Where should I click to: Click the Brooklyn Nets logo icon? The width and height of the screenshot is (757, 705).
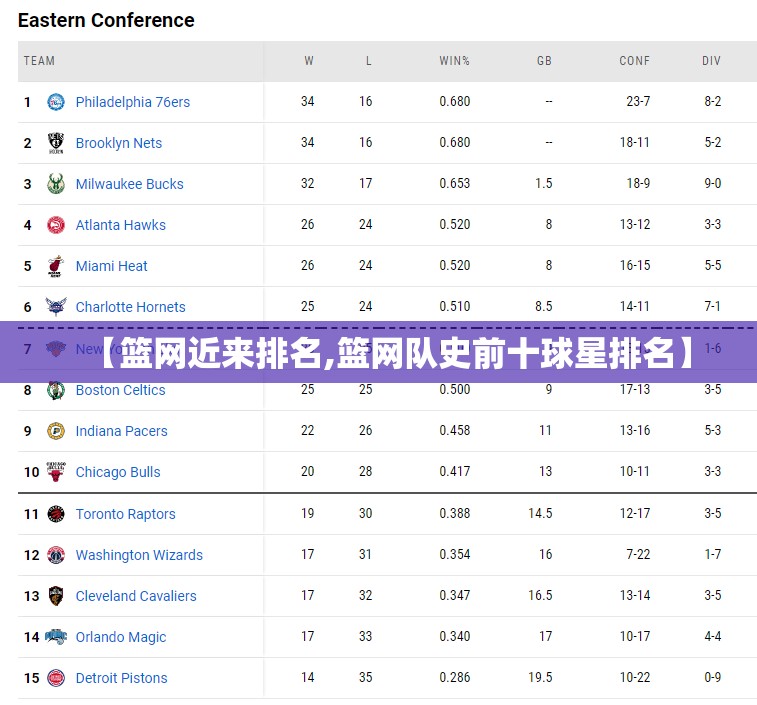click(56, 143)
